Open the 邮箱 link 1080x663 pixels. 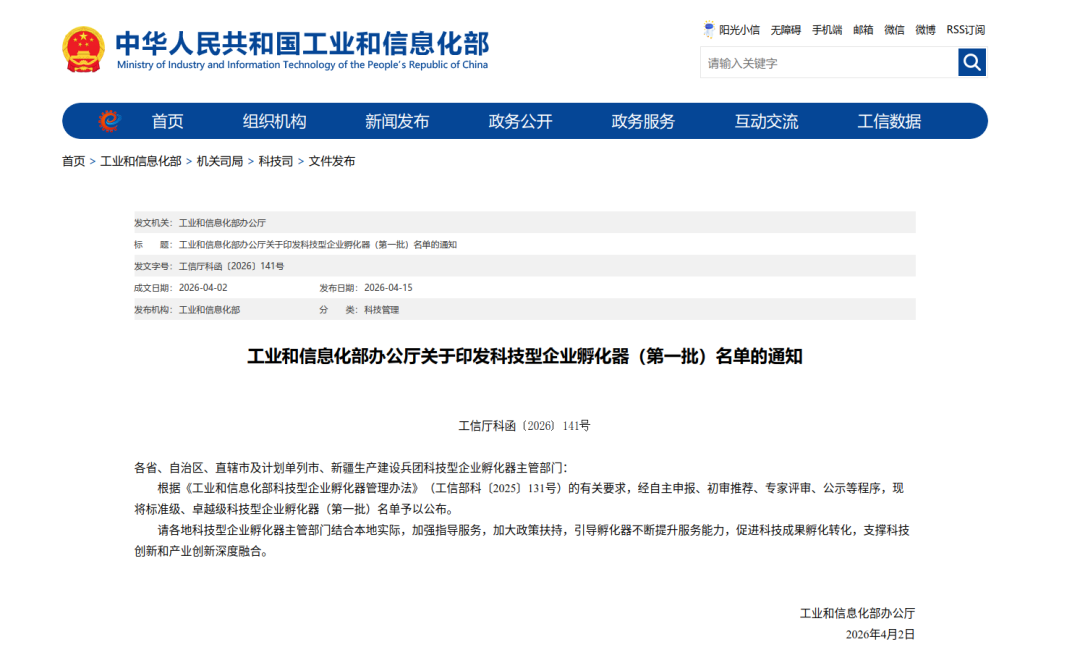[x=863, y=30]
